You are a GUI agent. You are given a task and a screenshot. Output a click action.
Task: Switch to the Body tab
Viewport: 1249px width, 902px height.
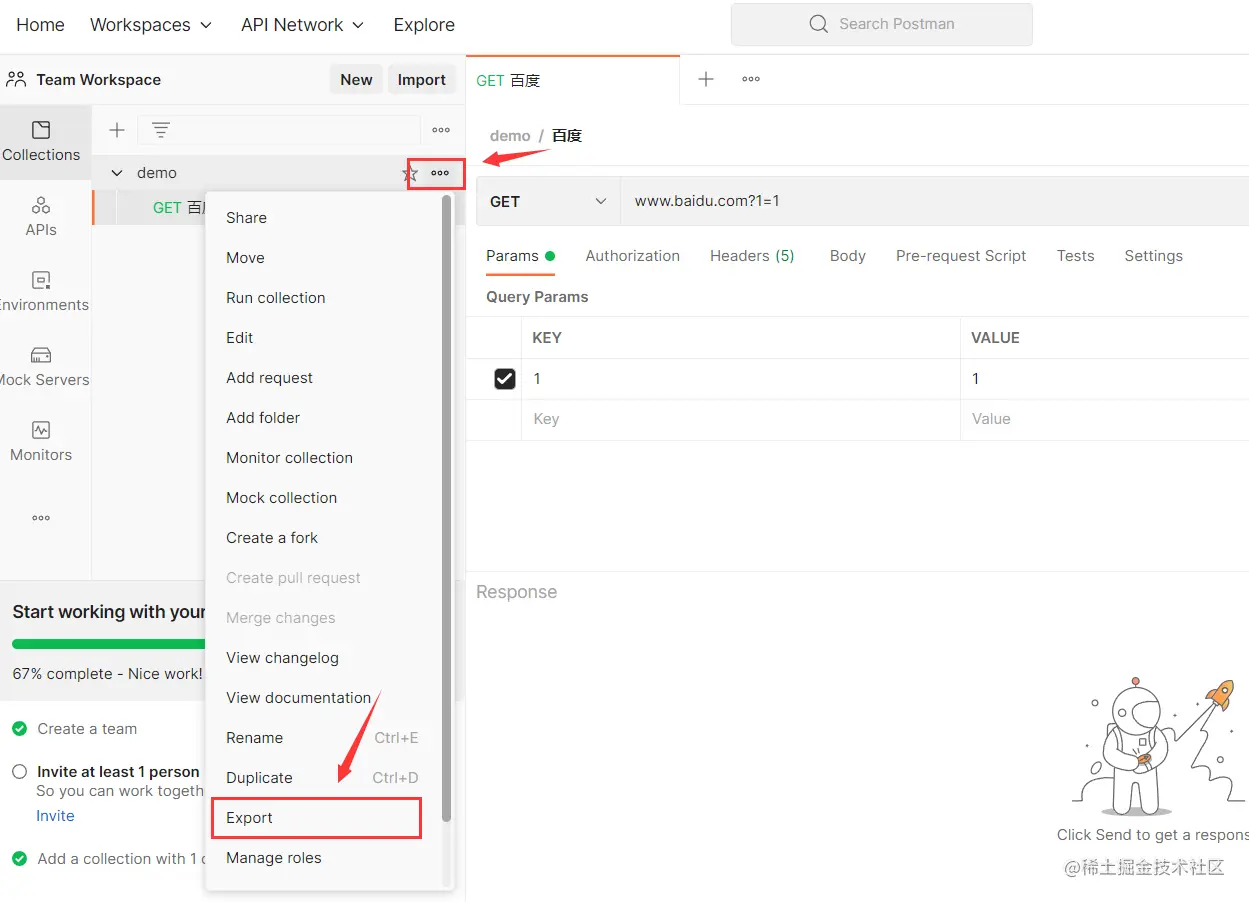tap(847, 256)
